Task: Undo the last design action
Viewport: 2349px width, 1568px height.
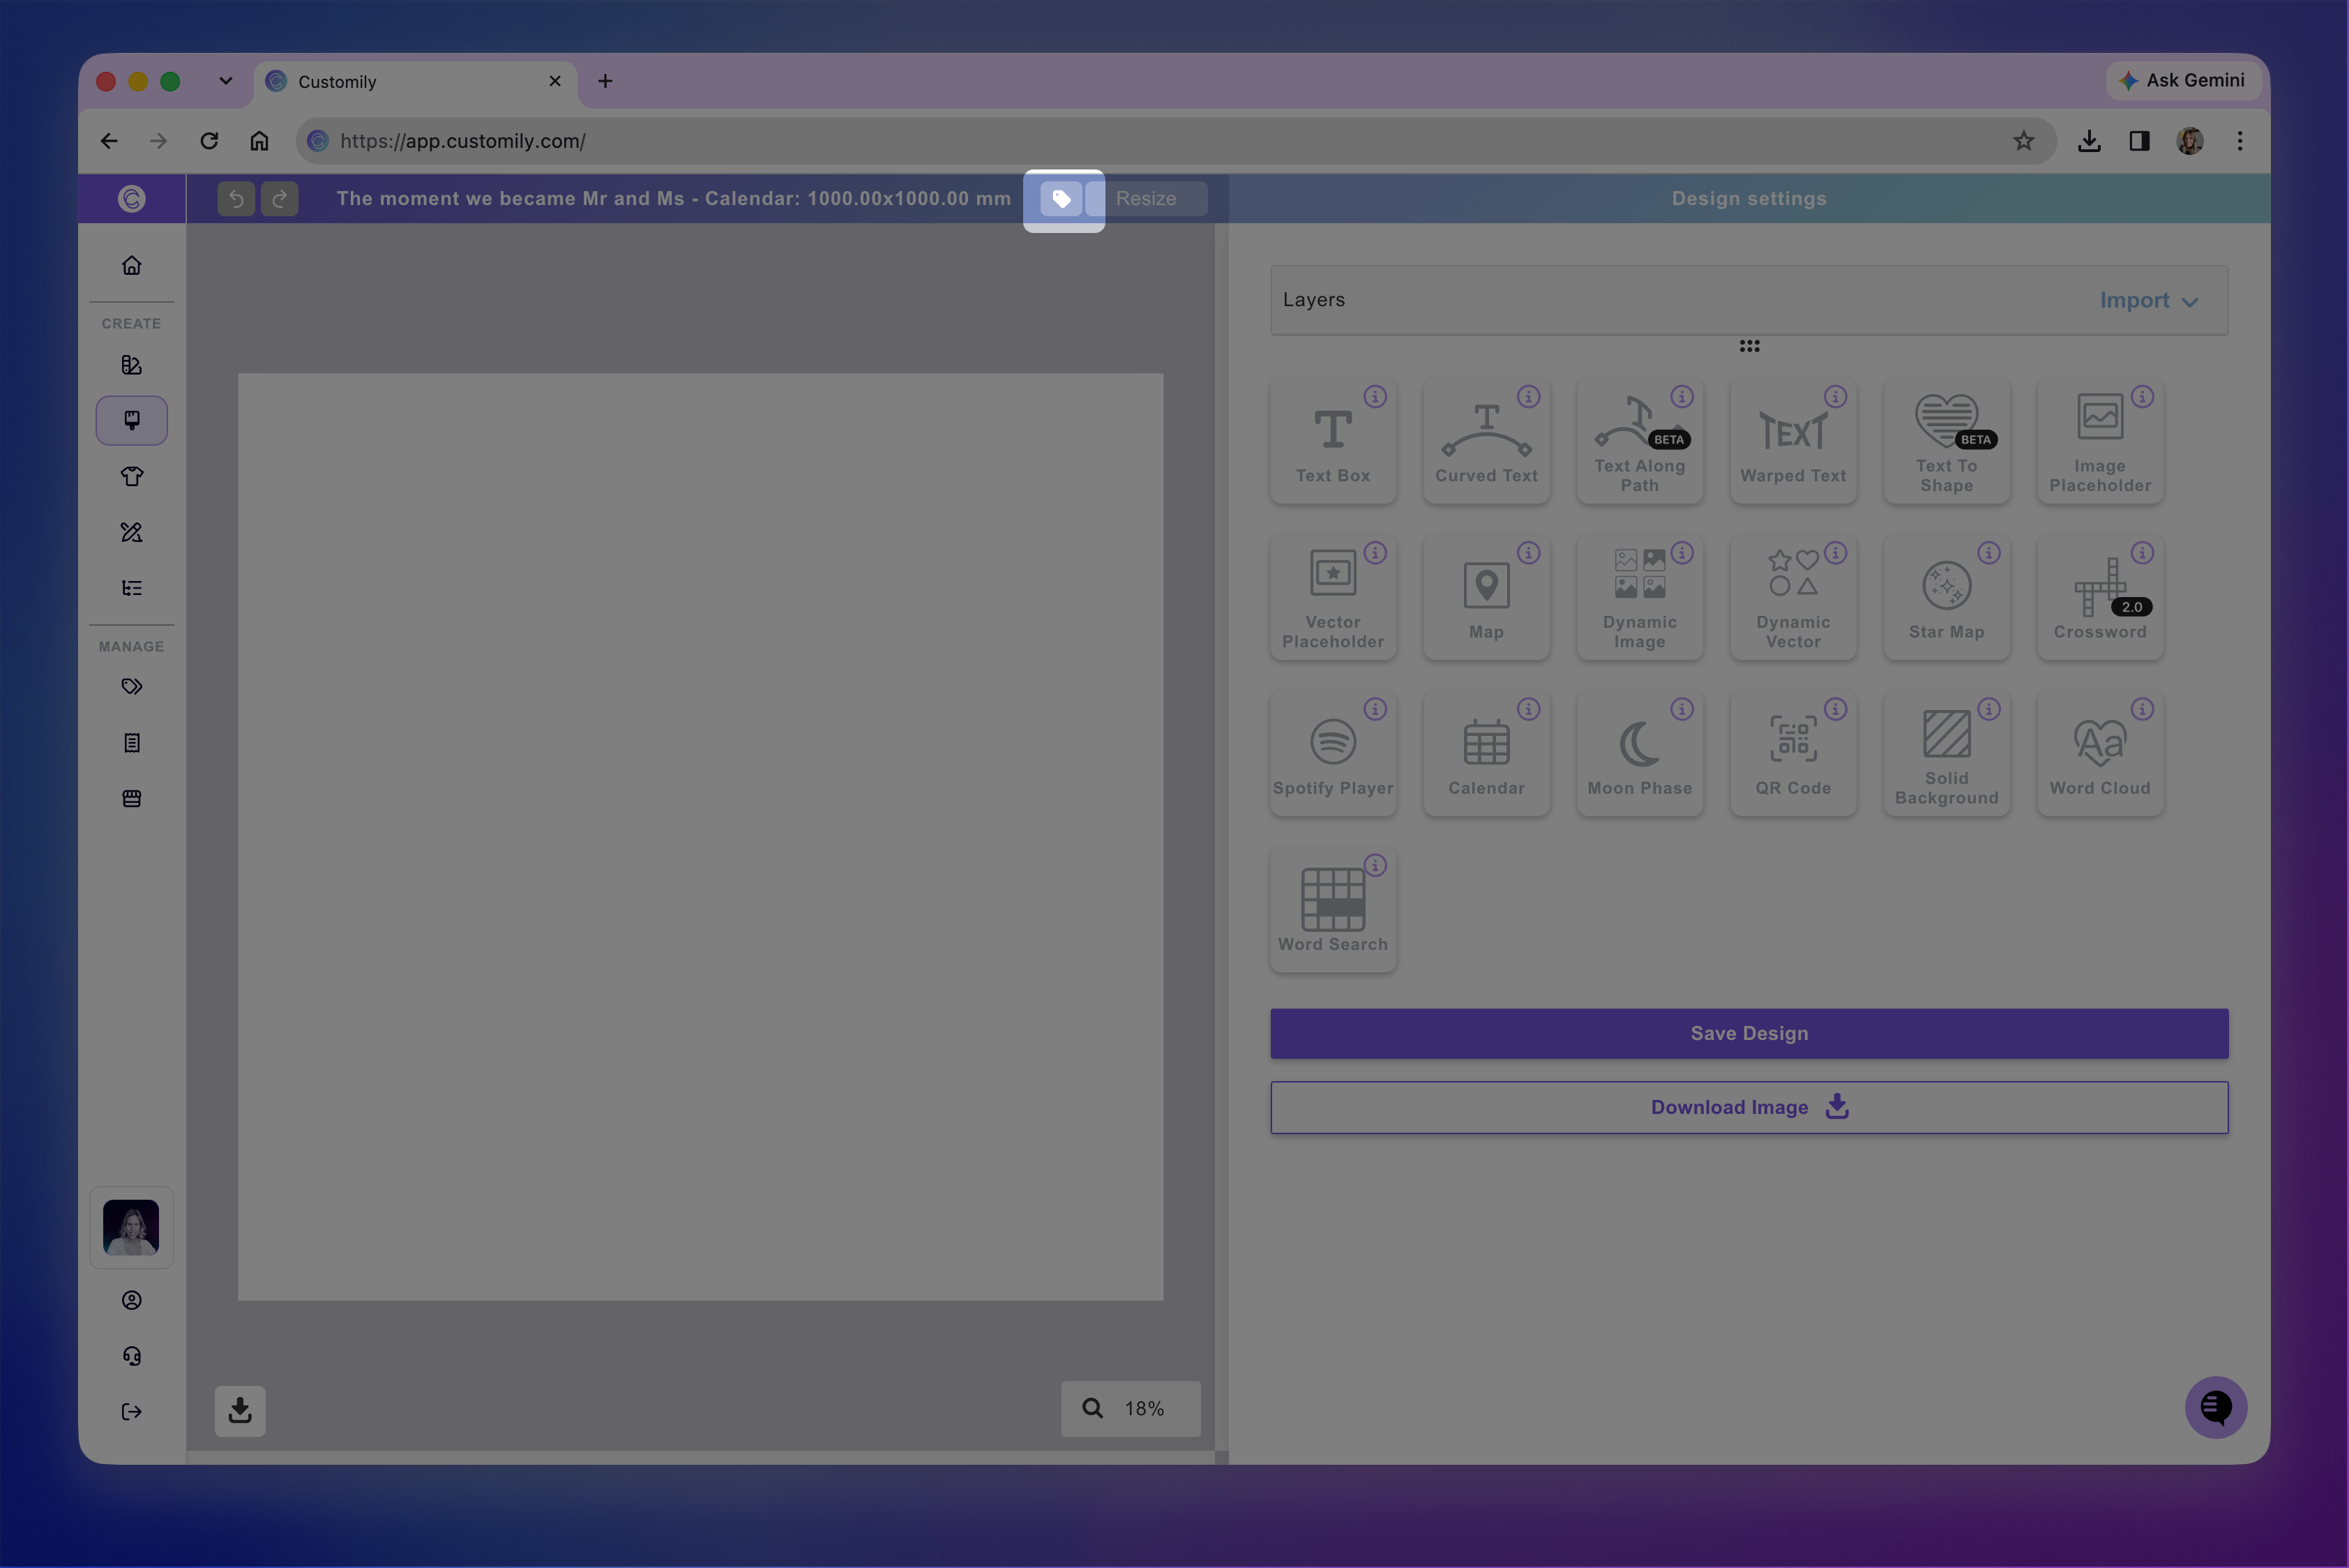Action: [236, 199]
